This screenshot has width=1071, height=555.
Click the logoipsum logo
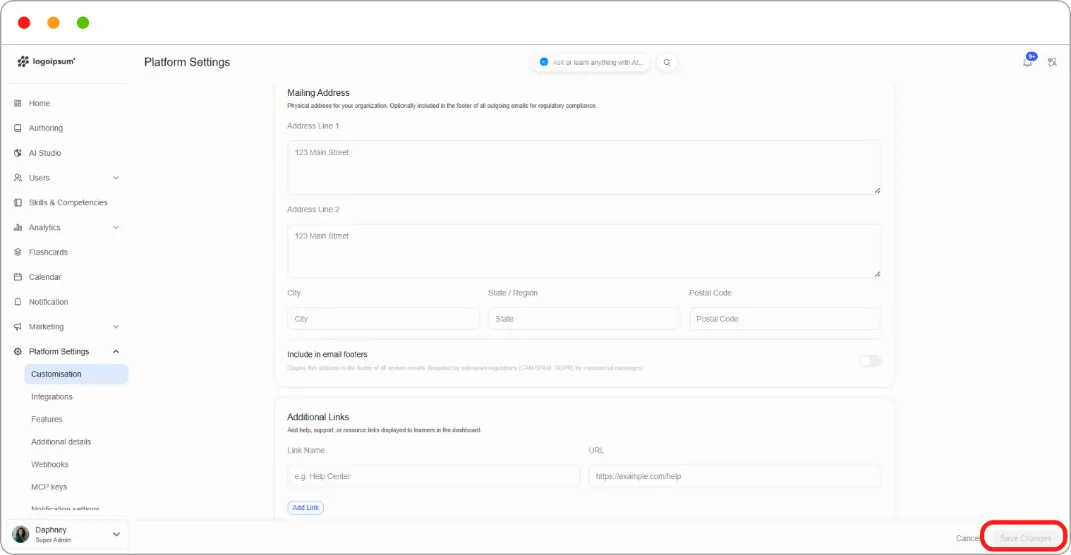pyautogui.click(x=46, y=61)
